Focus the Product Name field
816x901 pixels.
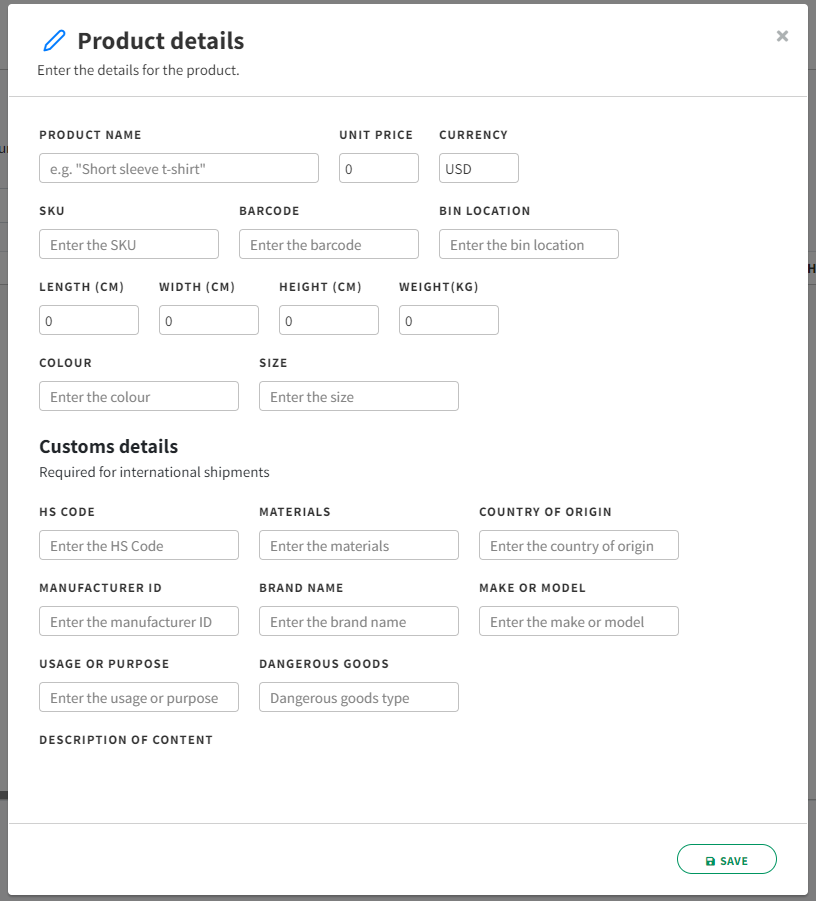pos(179,168)
